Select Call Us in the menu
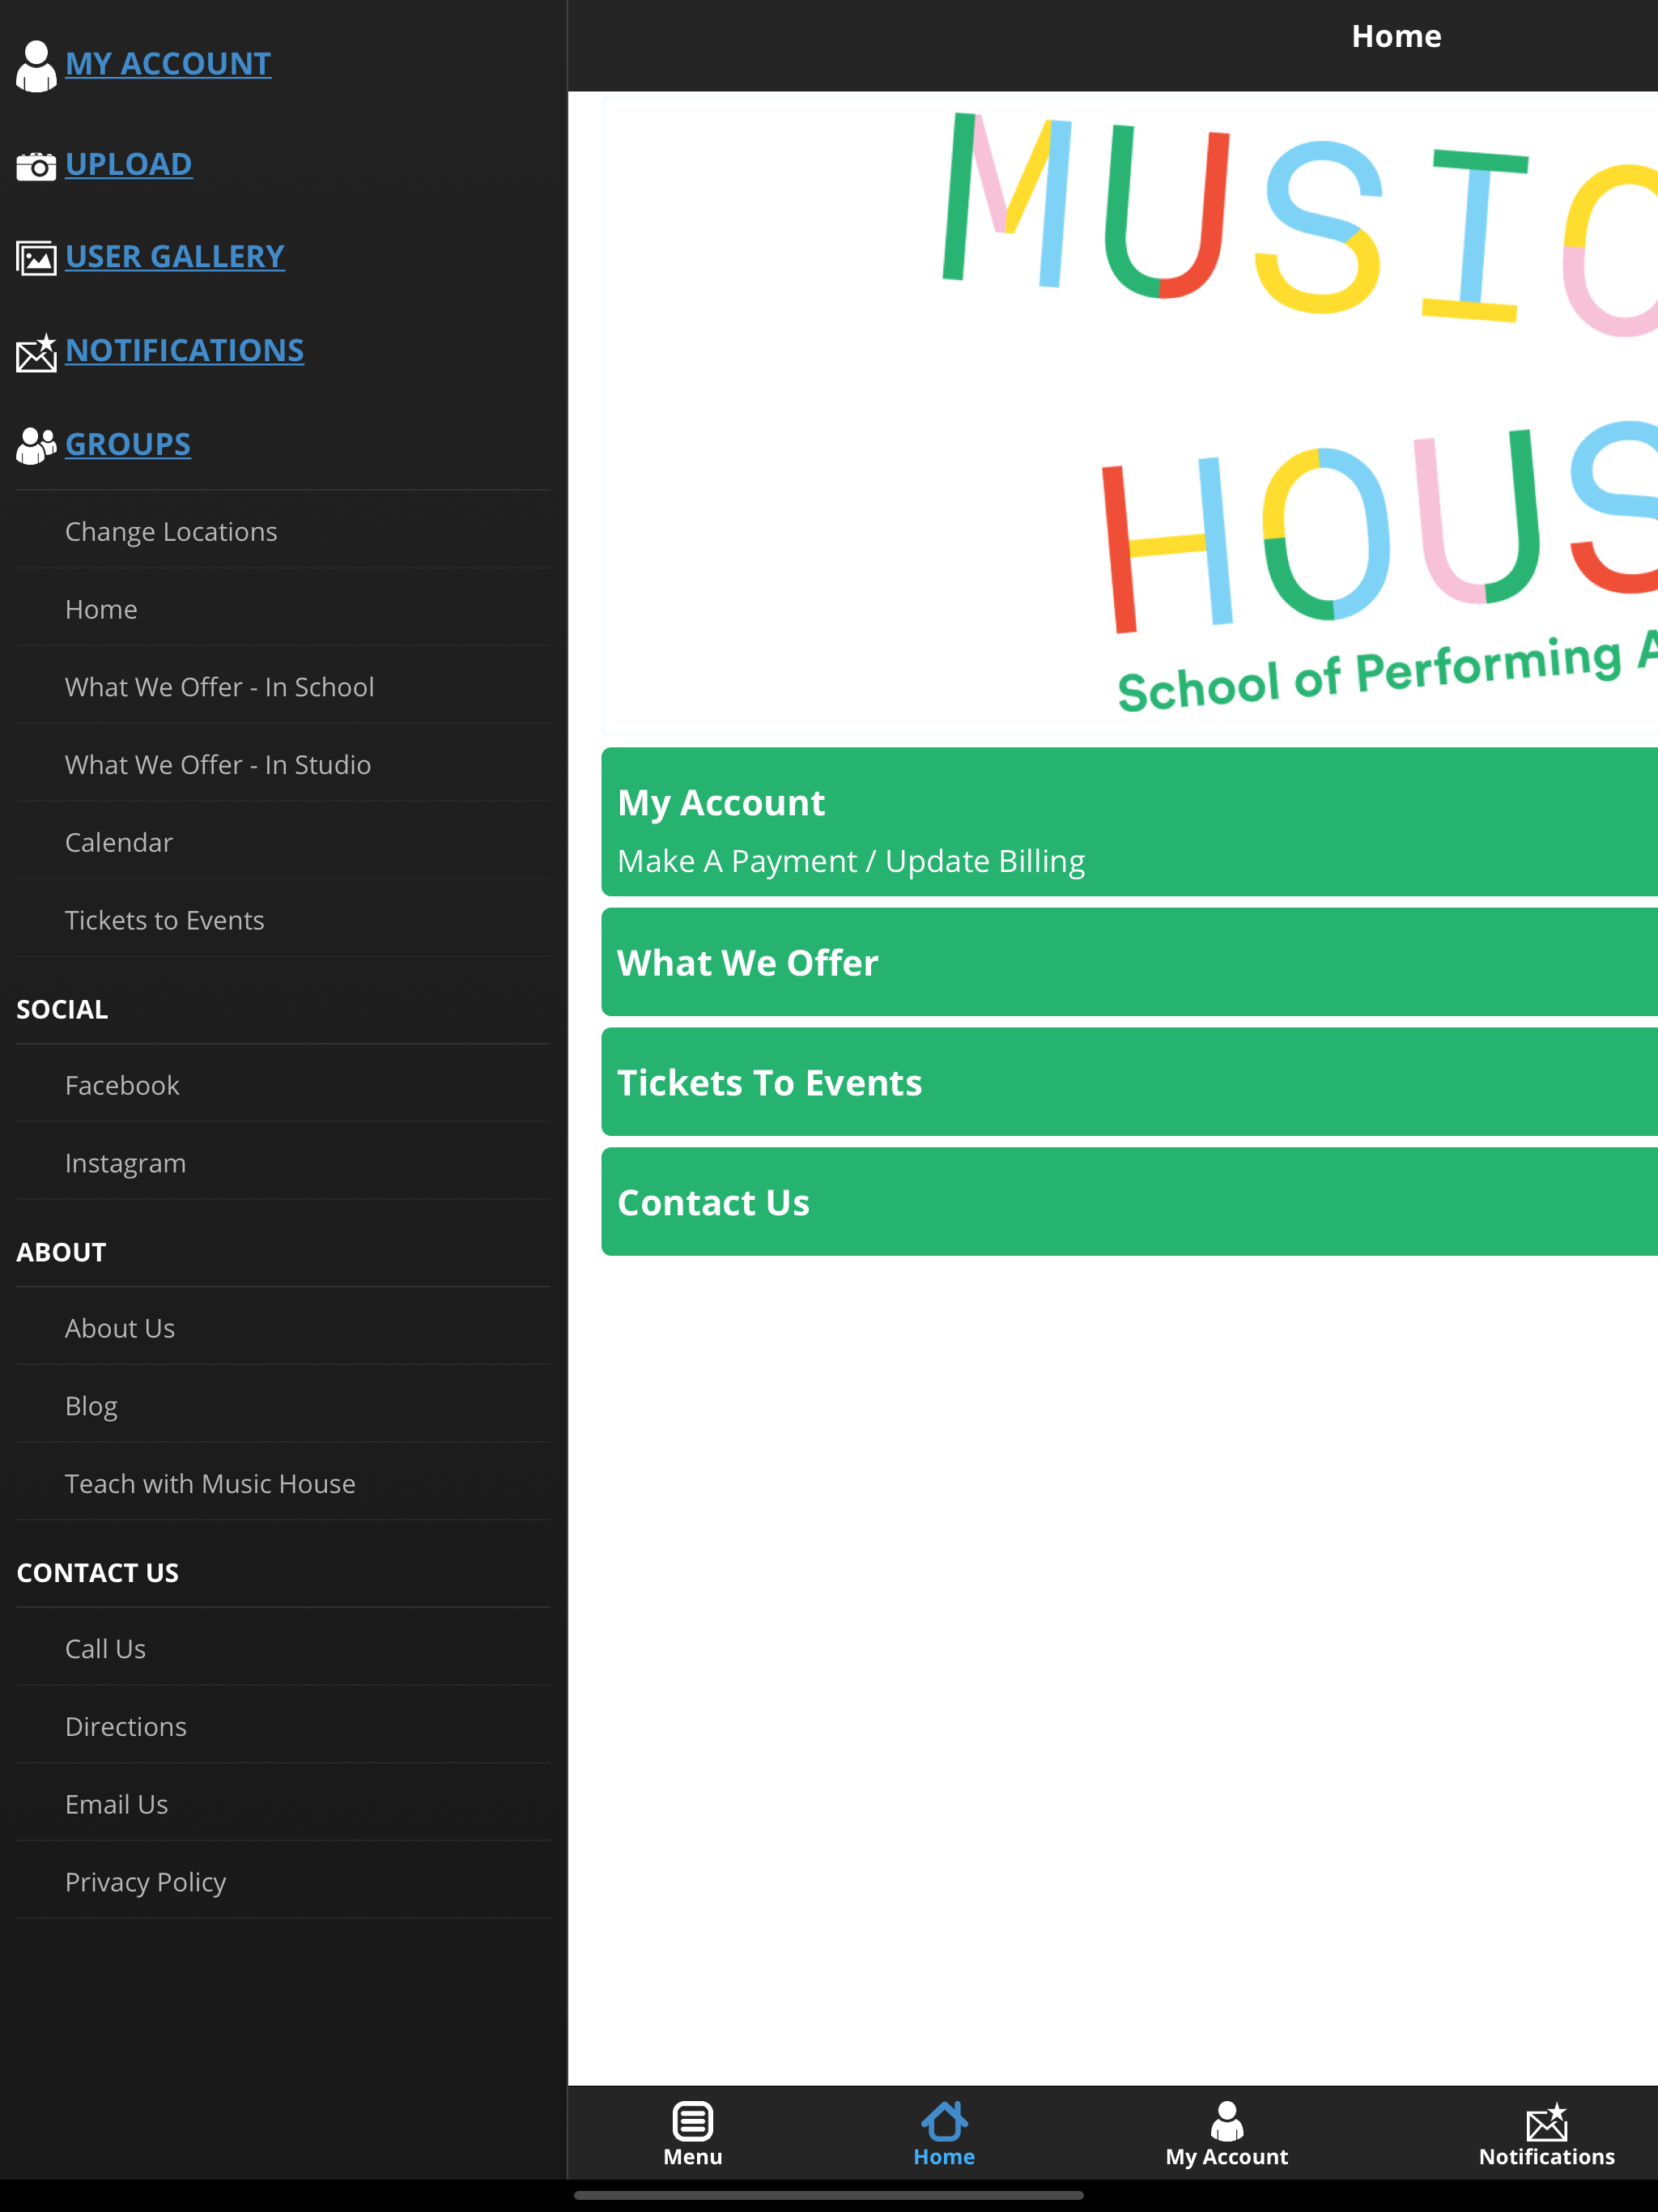 [283, 1649]
